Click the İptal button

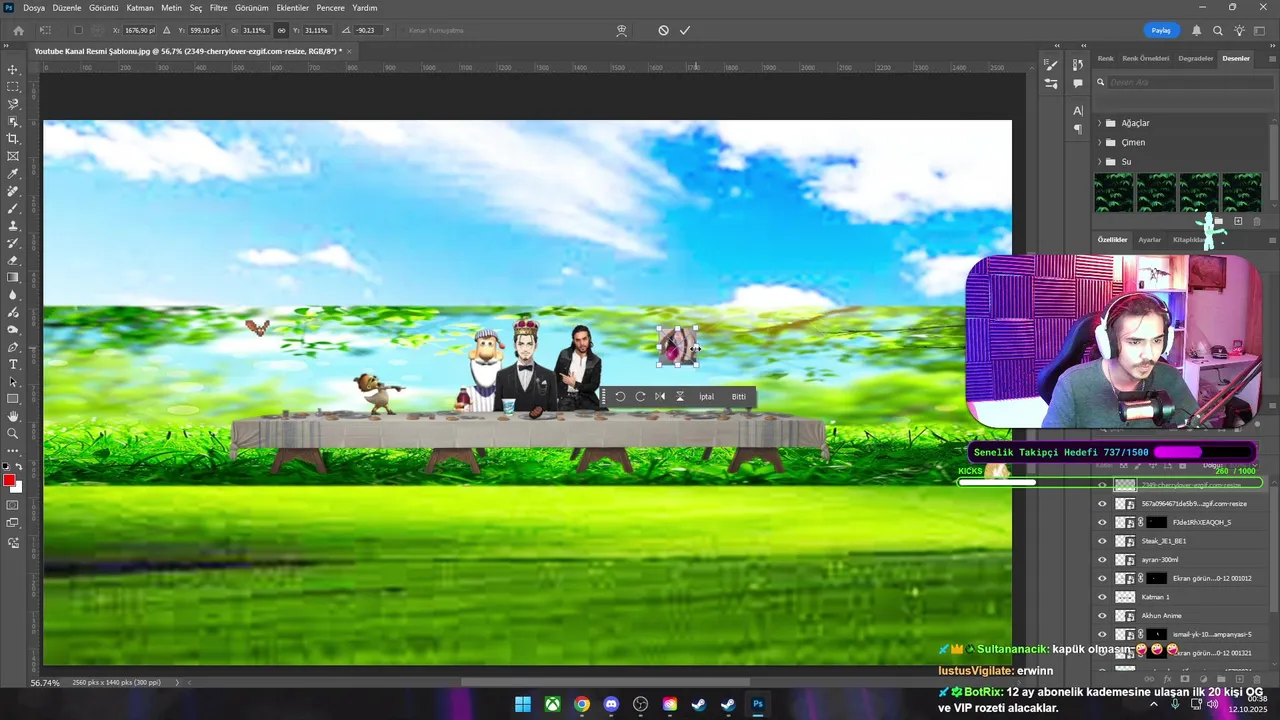point(707,396)
